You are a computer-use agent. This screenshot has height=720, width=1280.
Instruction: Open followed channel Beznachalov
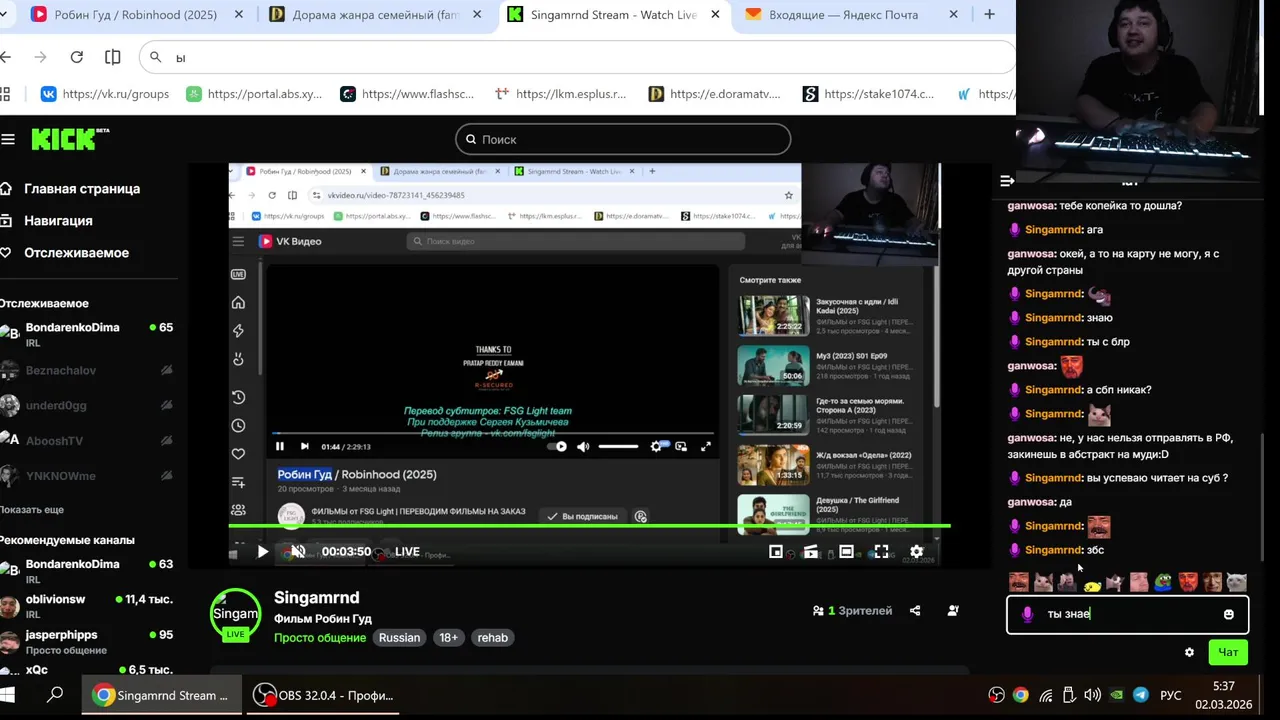coord(88,370)
